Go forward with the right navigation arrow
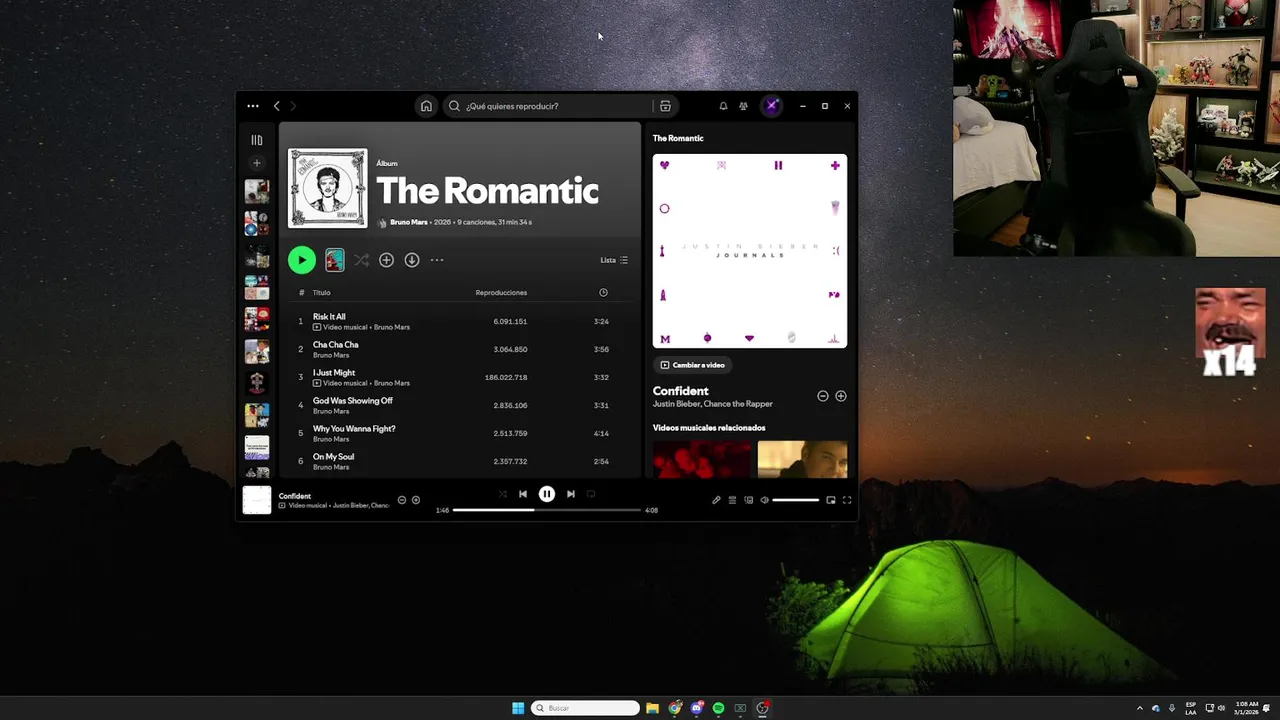This screenshot has width=1280, height=720. tap(293, 106)
